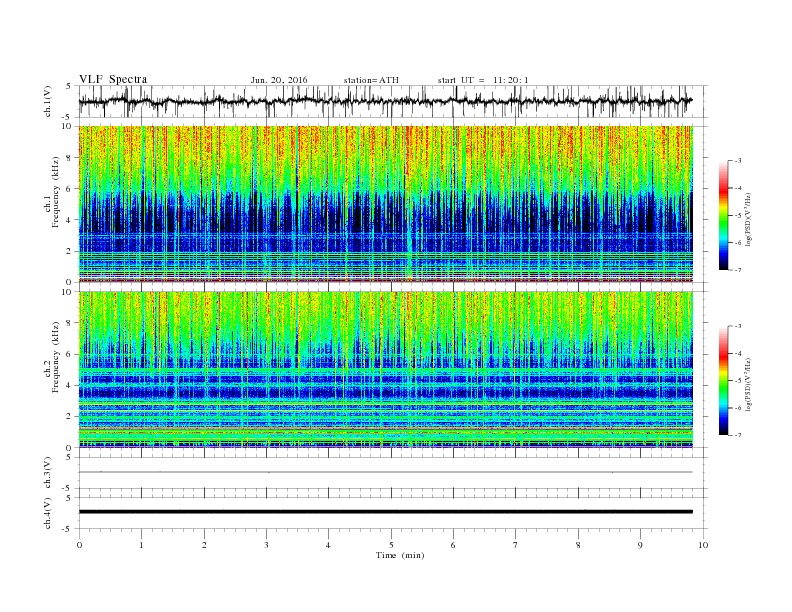The height and width of the screenshot is (612, 792).
Task: Click time axis tick label "7"
Action: coord(516,545)
